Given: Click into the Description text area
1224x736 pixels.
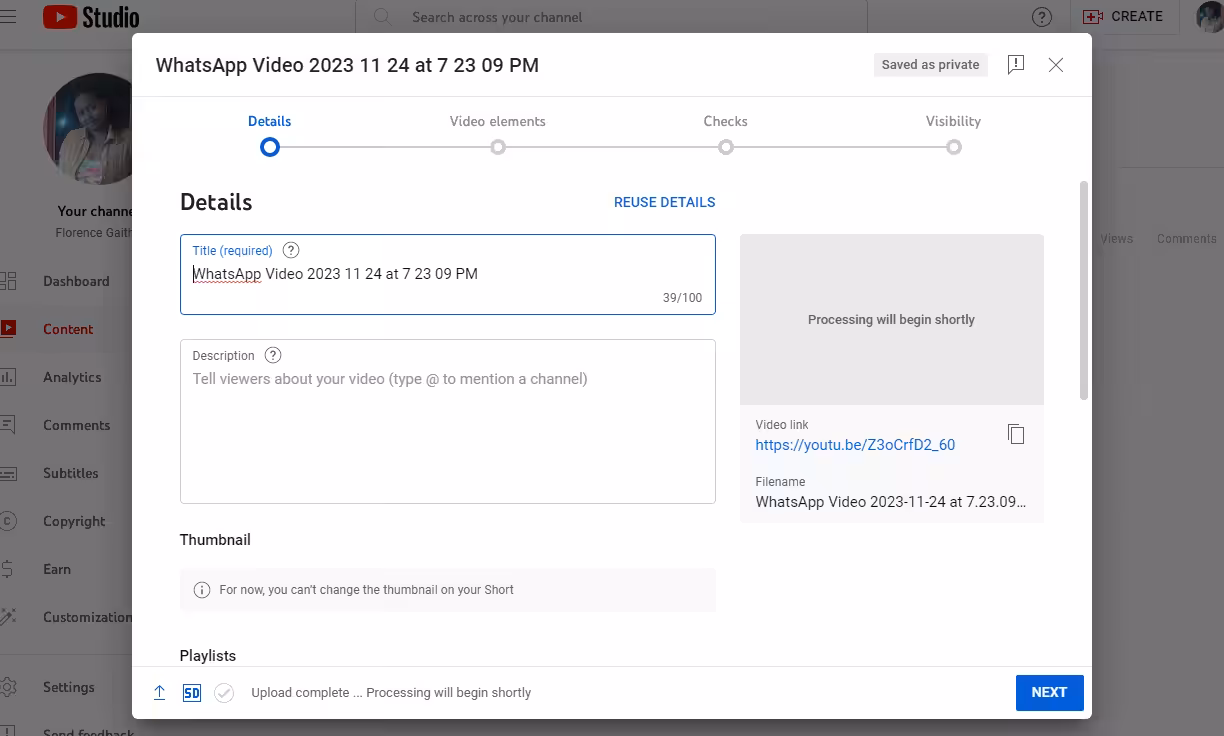Looking at the screenshot, I should (448, 421).
